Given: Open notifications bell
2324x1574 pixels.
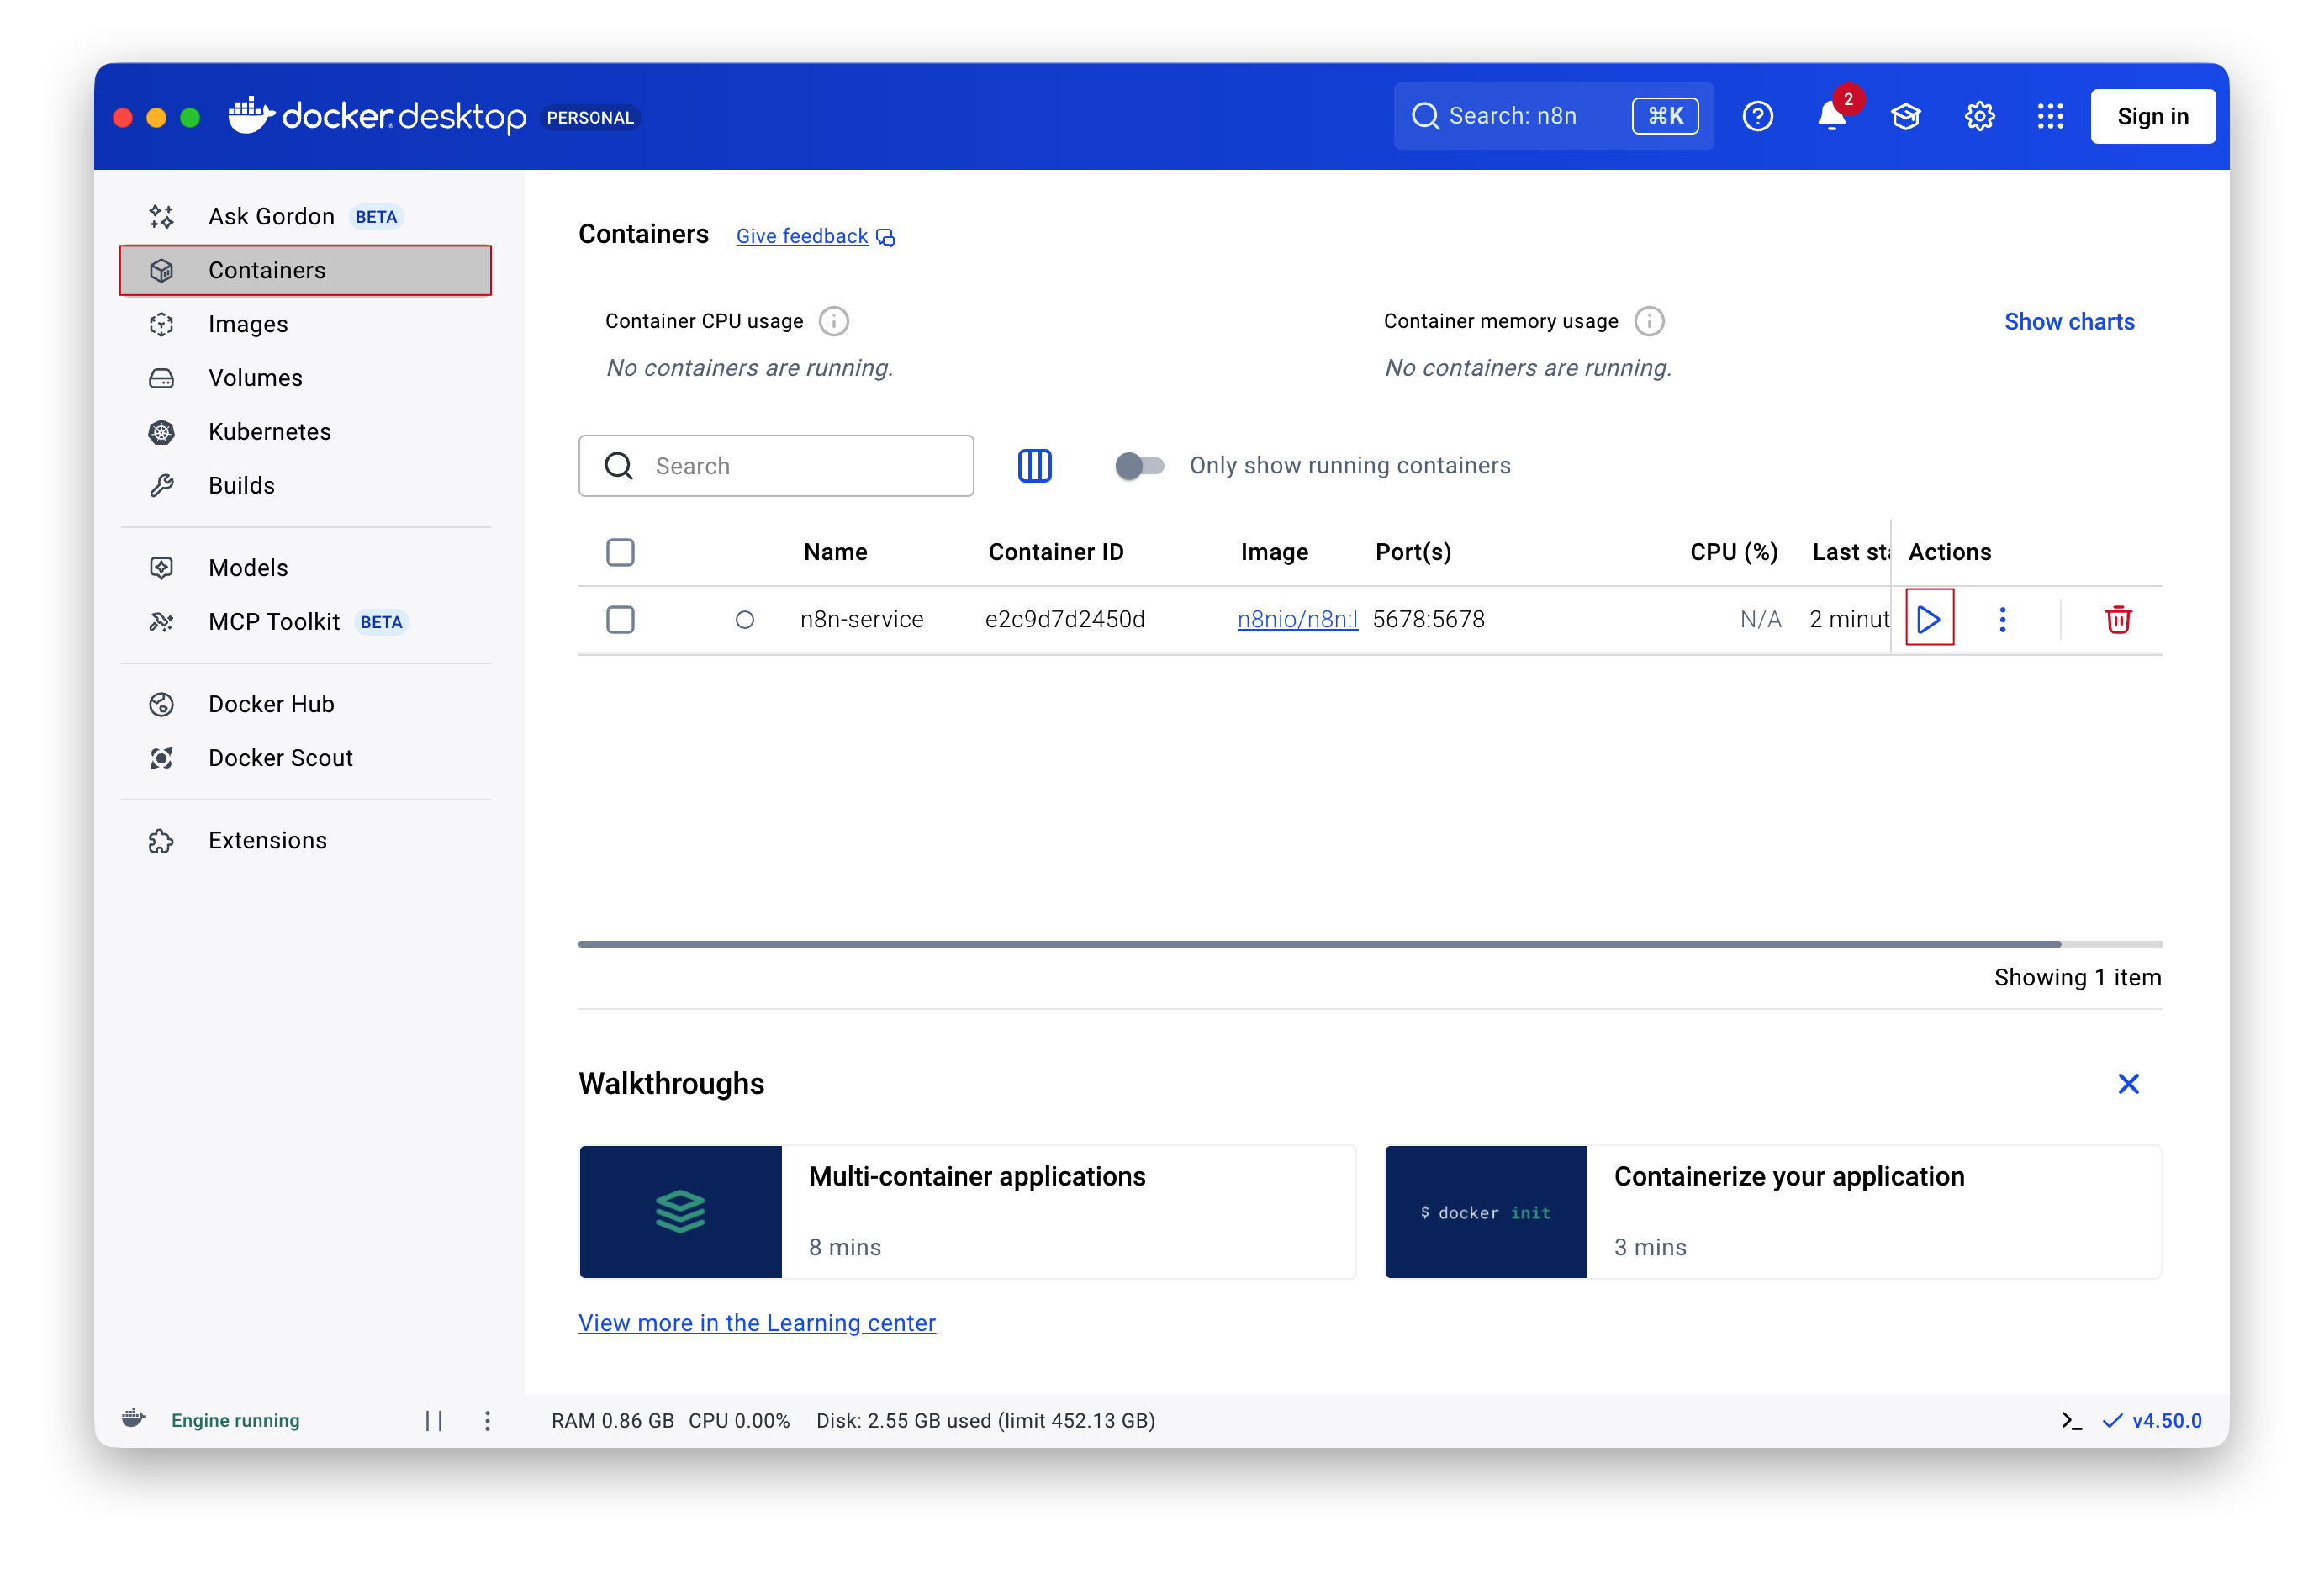Looking at the screenshot, I should tap(1831, 117).
